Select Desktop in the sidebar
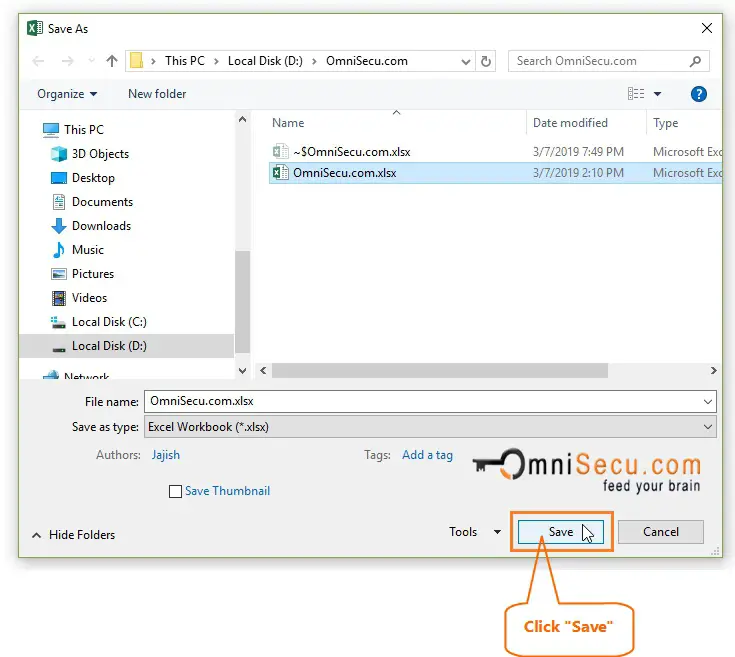 tap(93, 178)
